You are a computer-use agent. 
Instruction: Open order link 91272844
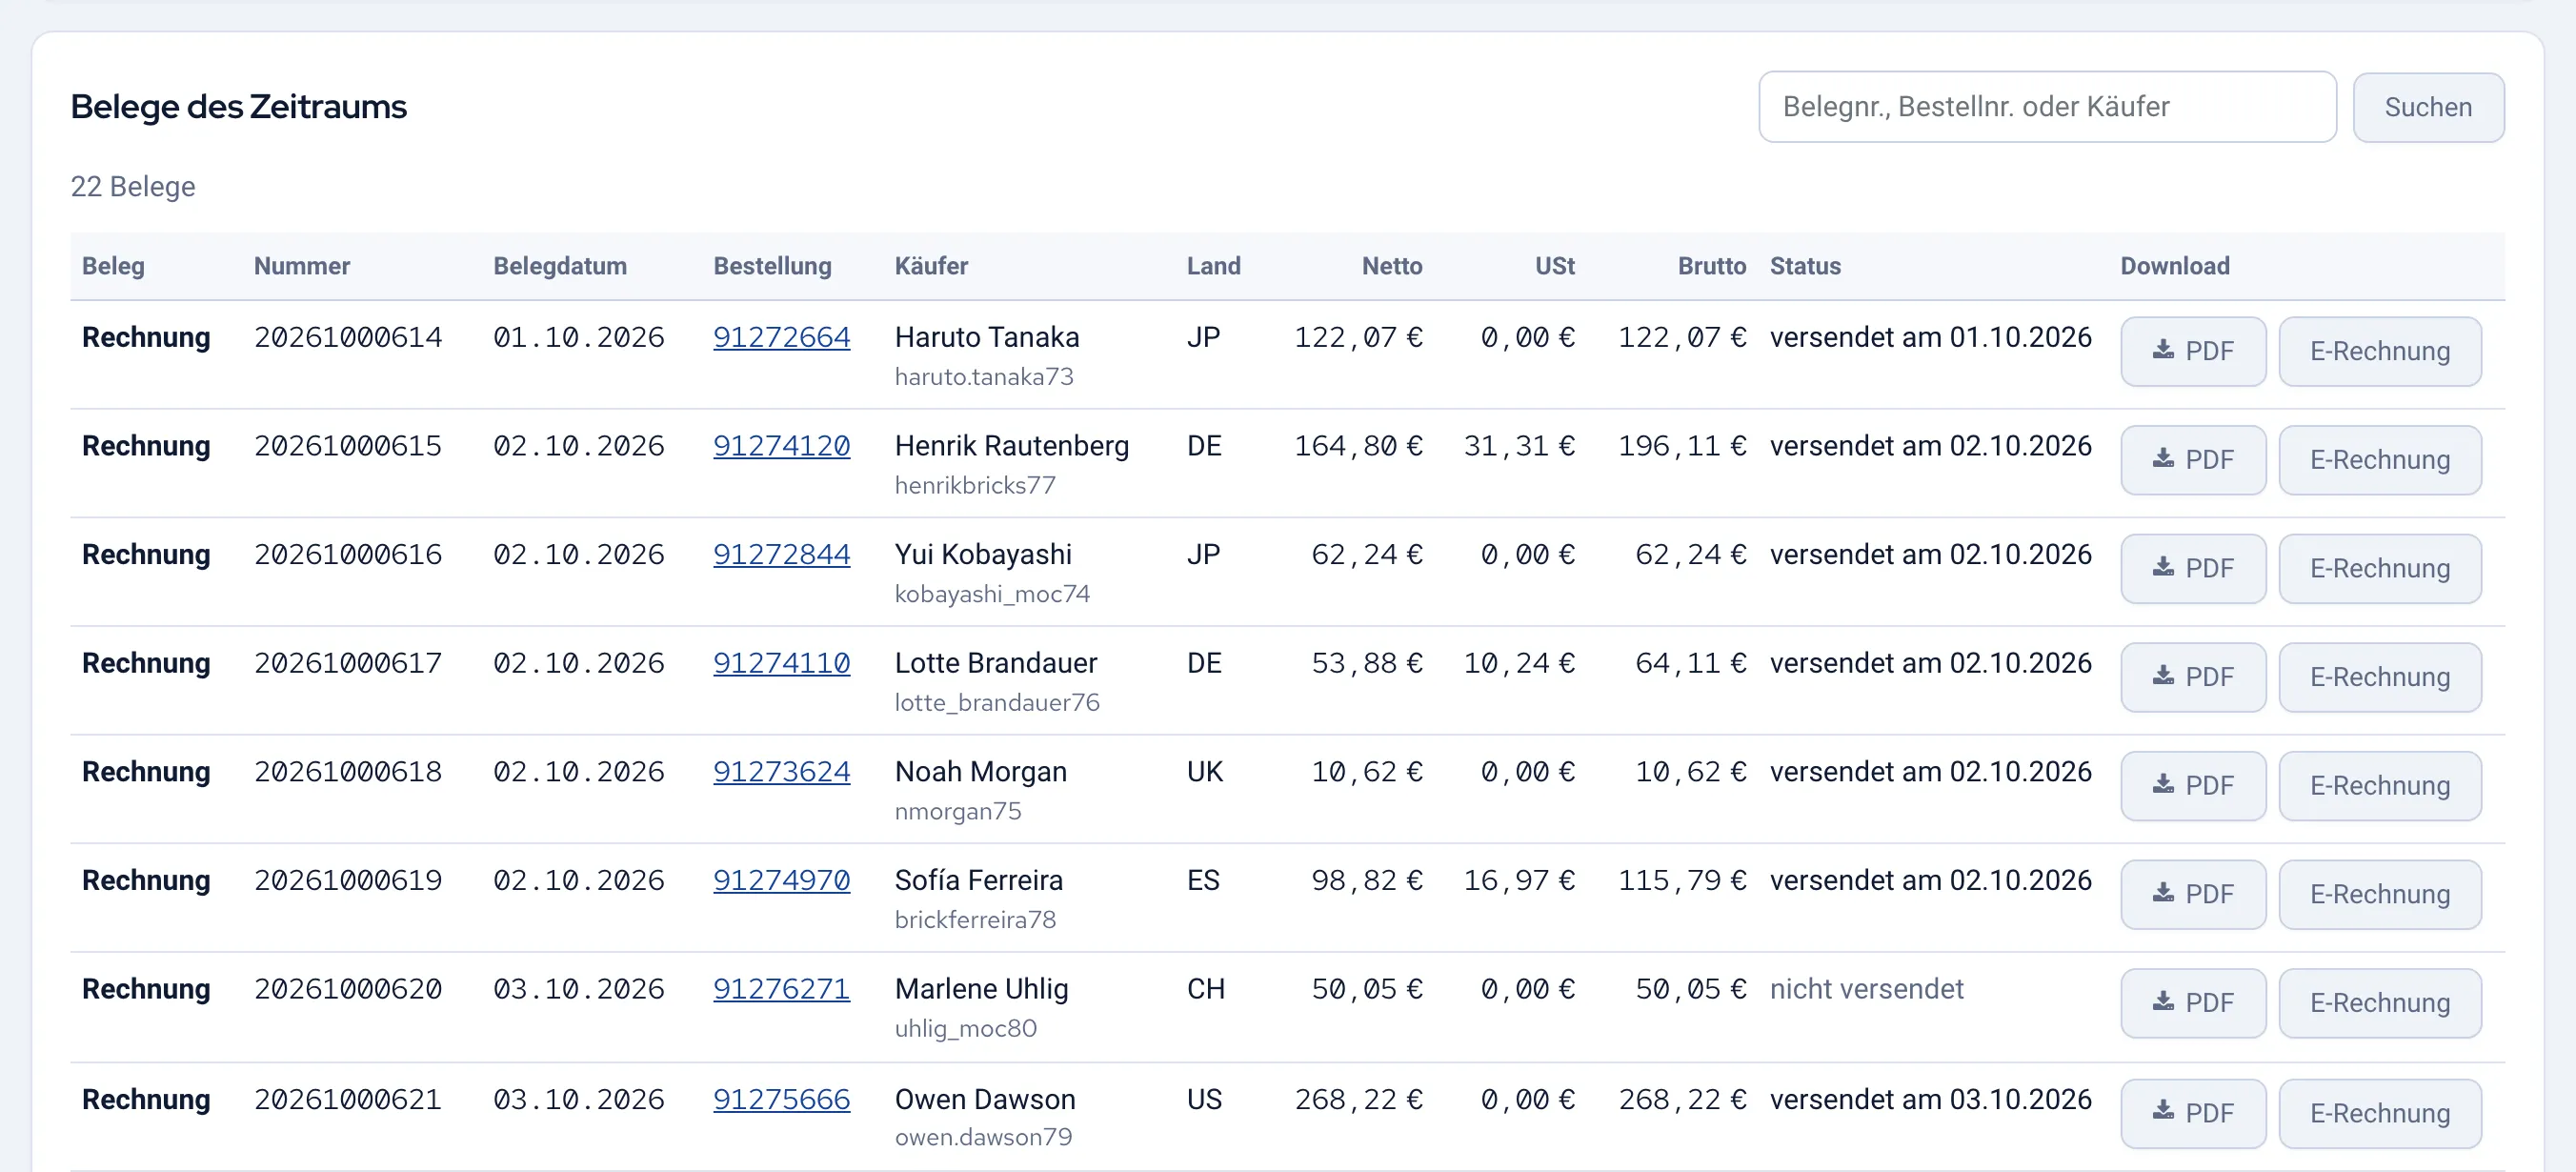pyautogui.click(x=781, y=554)
